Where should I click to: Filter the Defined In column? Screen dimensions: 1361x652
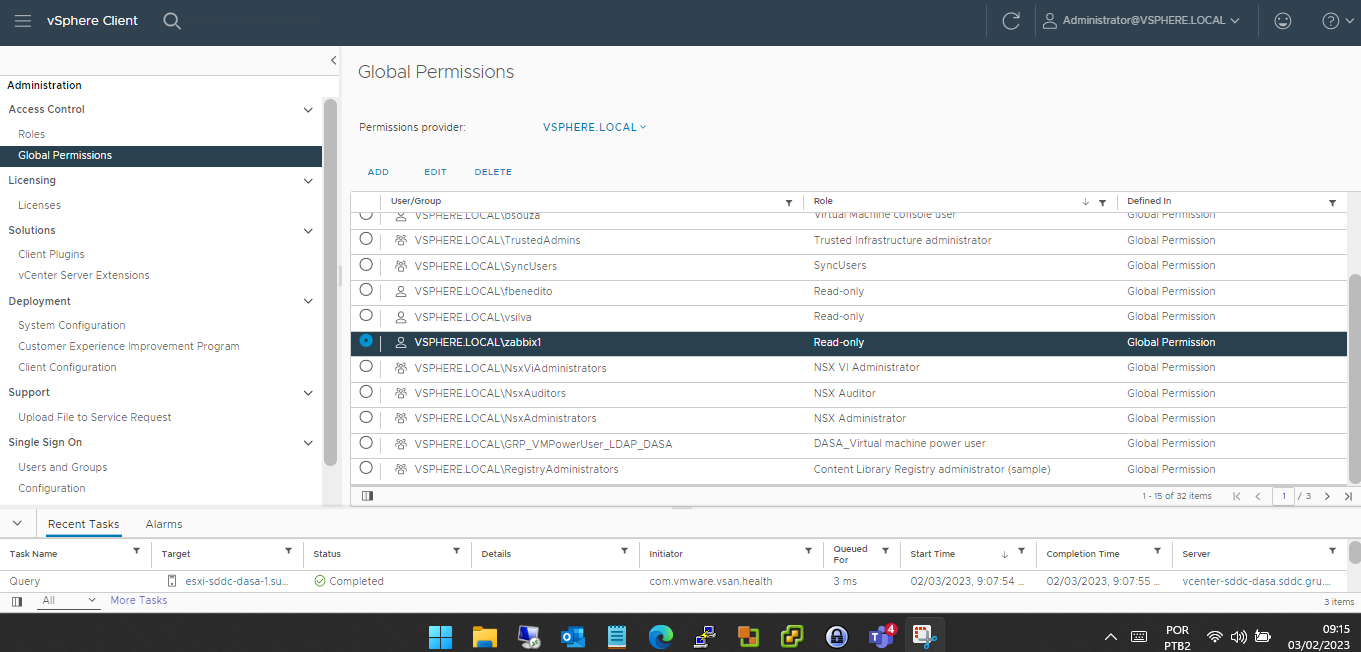(1332, 202)
